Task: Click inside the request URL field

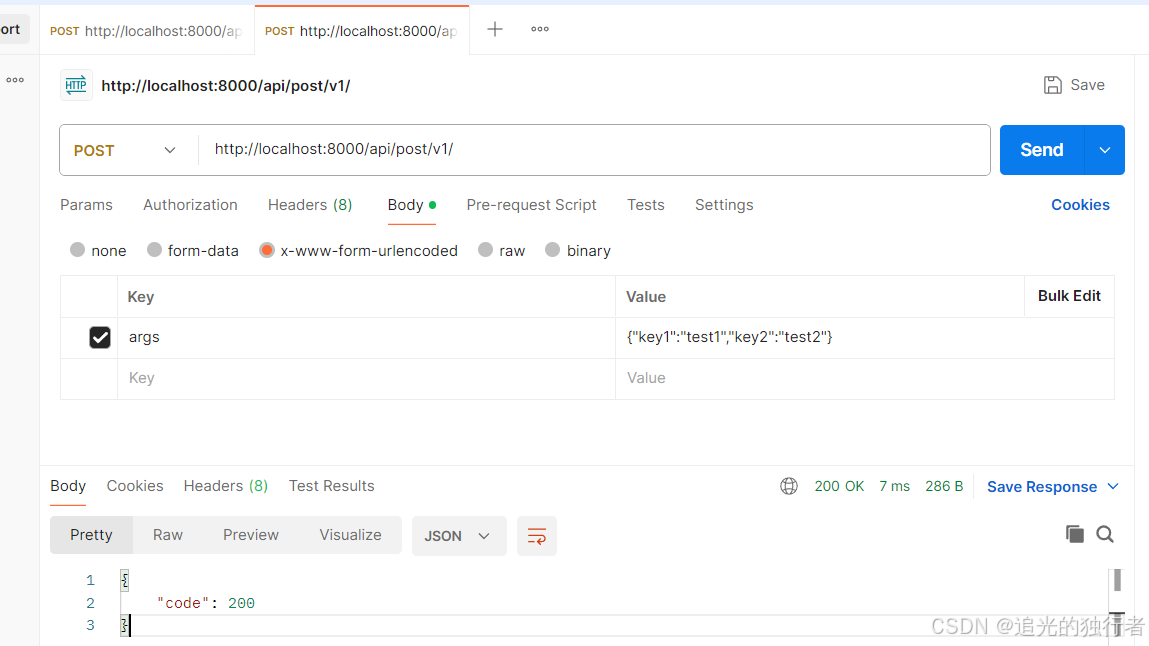Action: click(x=594, y=149)
